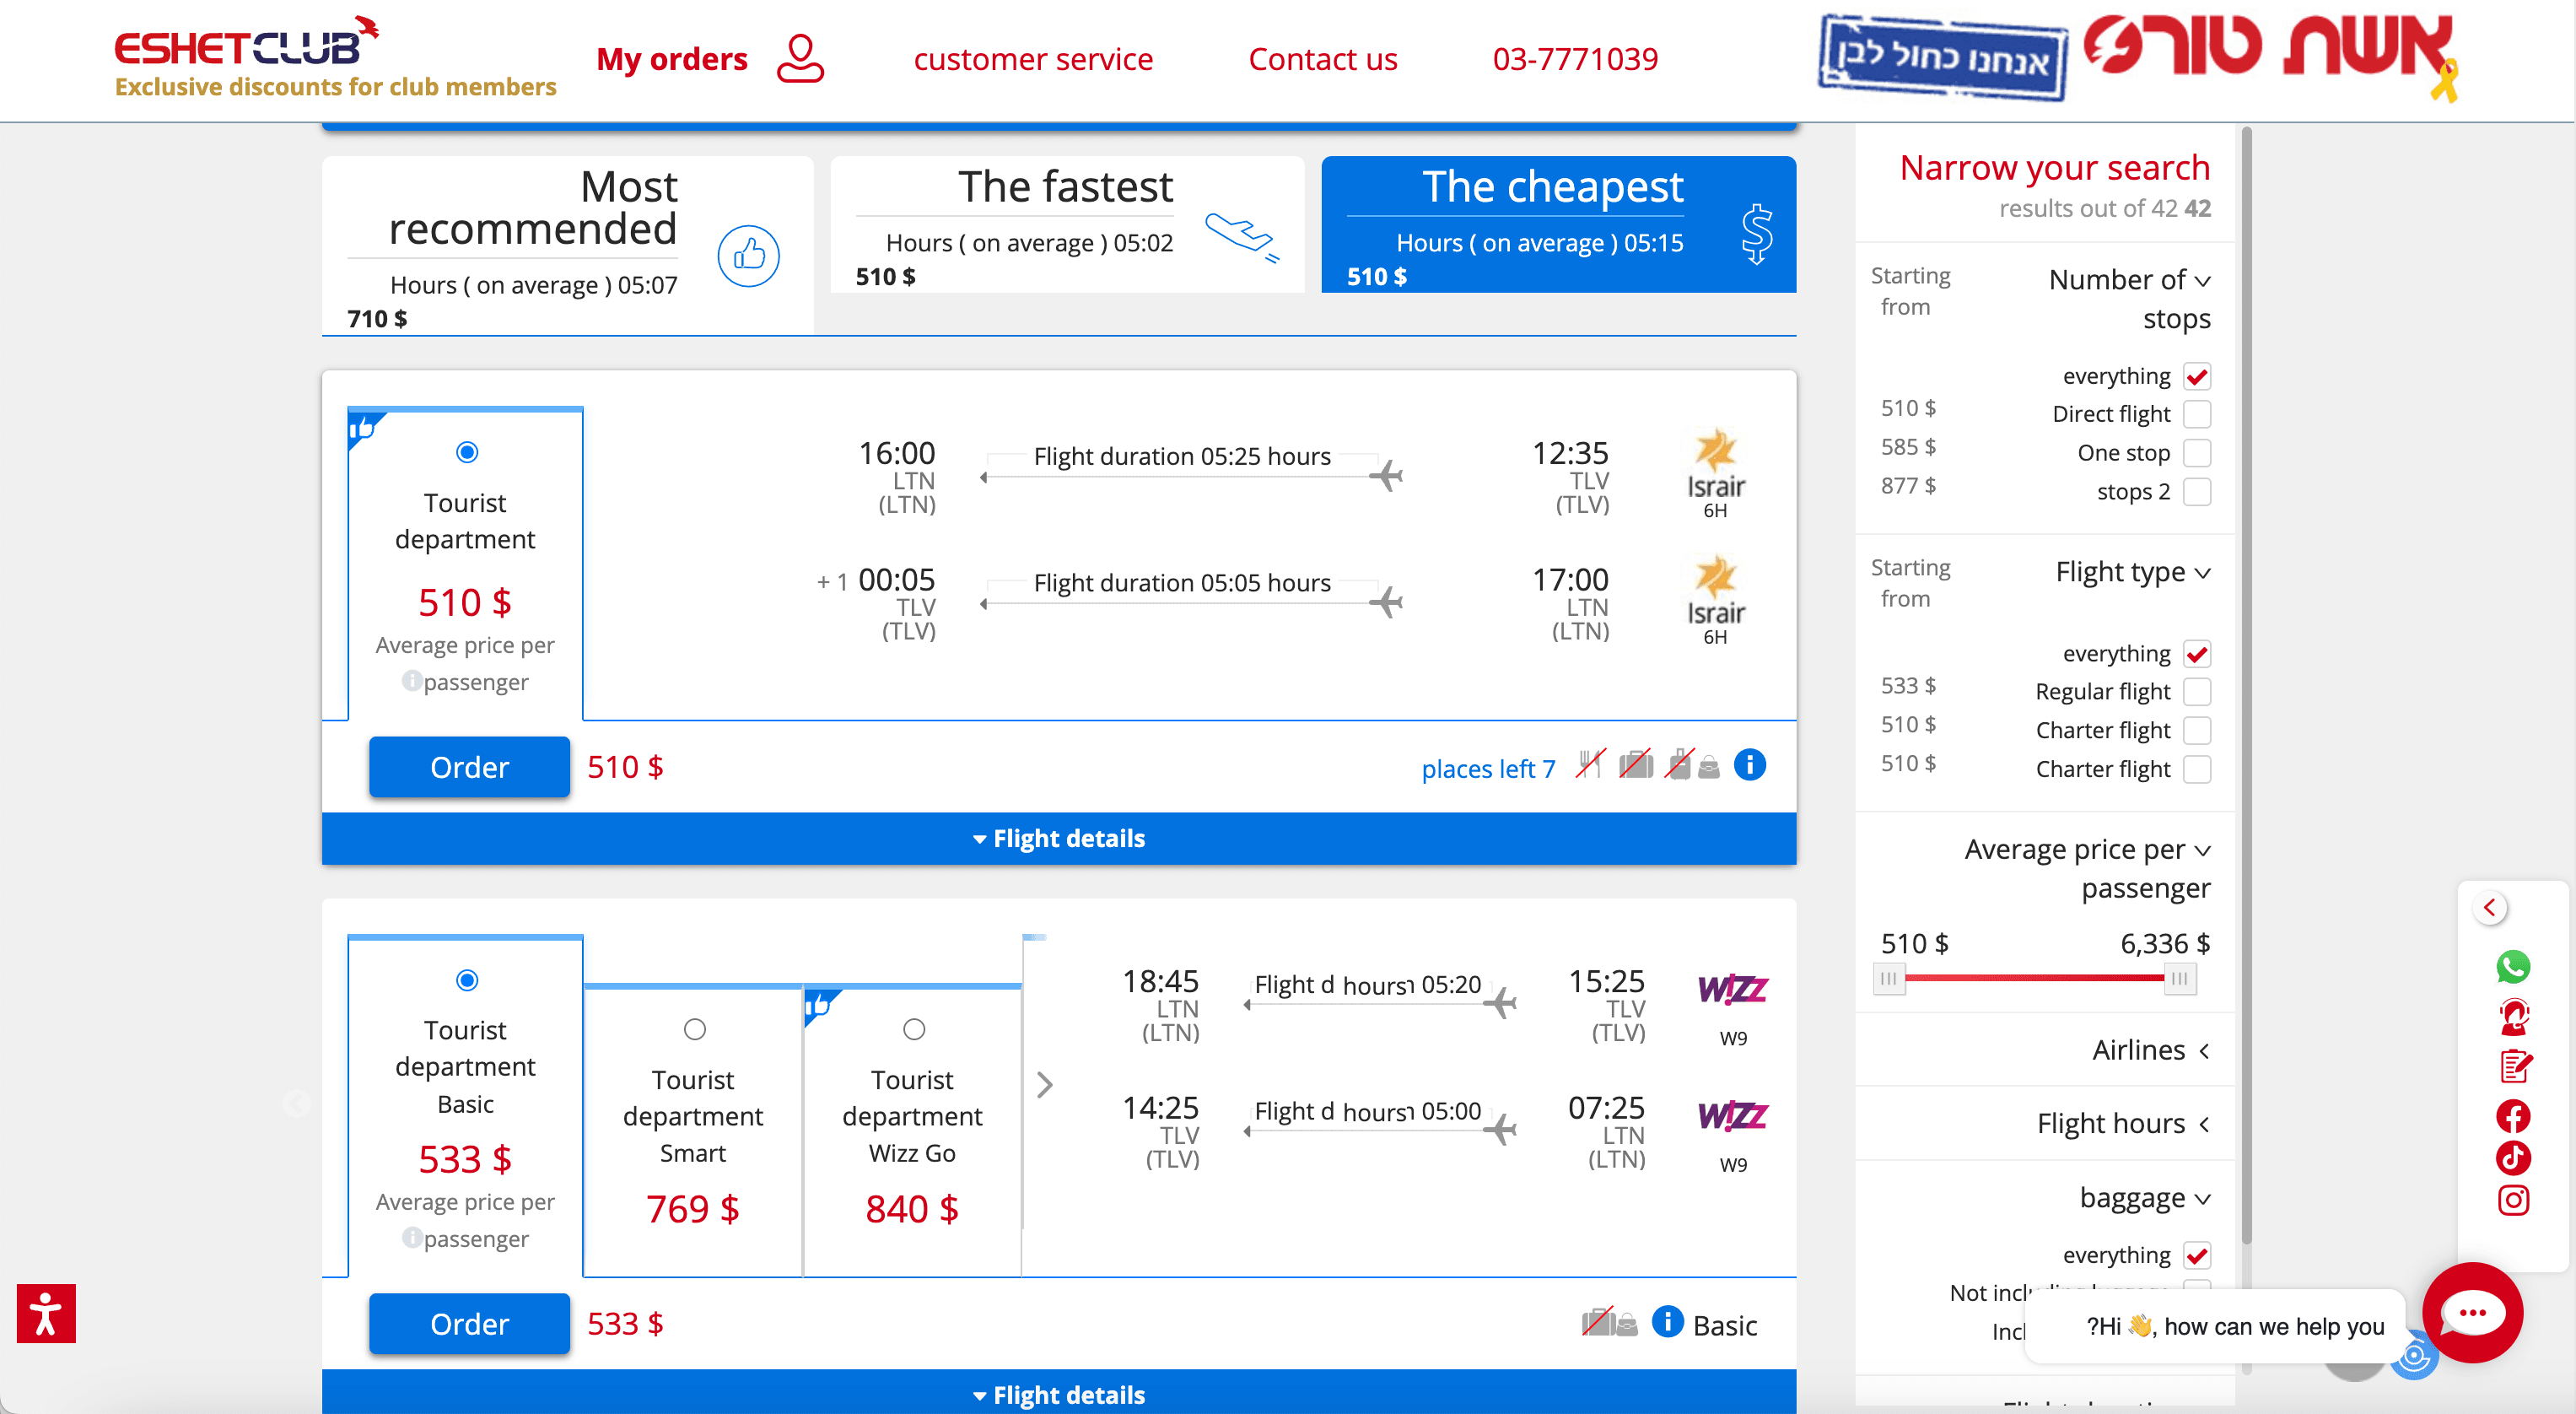Open WhatsApp chat icon in side panel

point(2513,966)
